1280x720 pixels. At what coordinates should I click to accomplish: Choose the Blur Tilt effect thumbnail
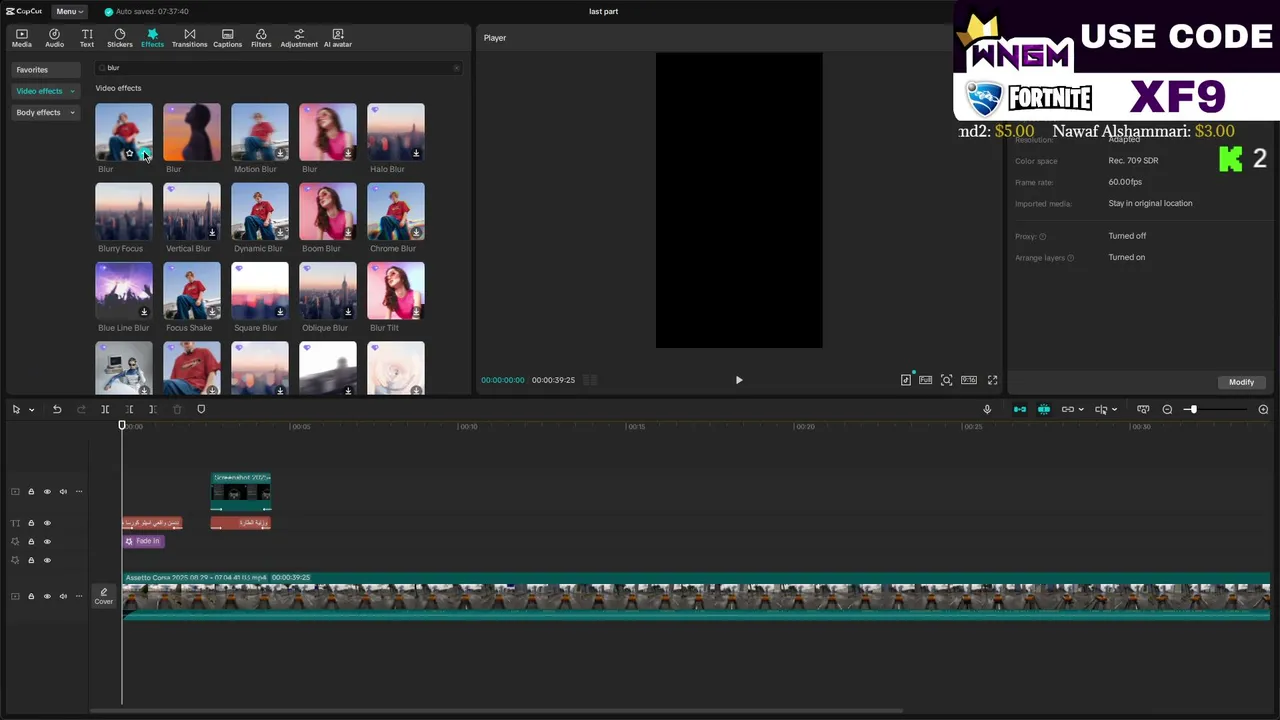[396, 290]
